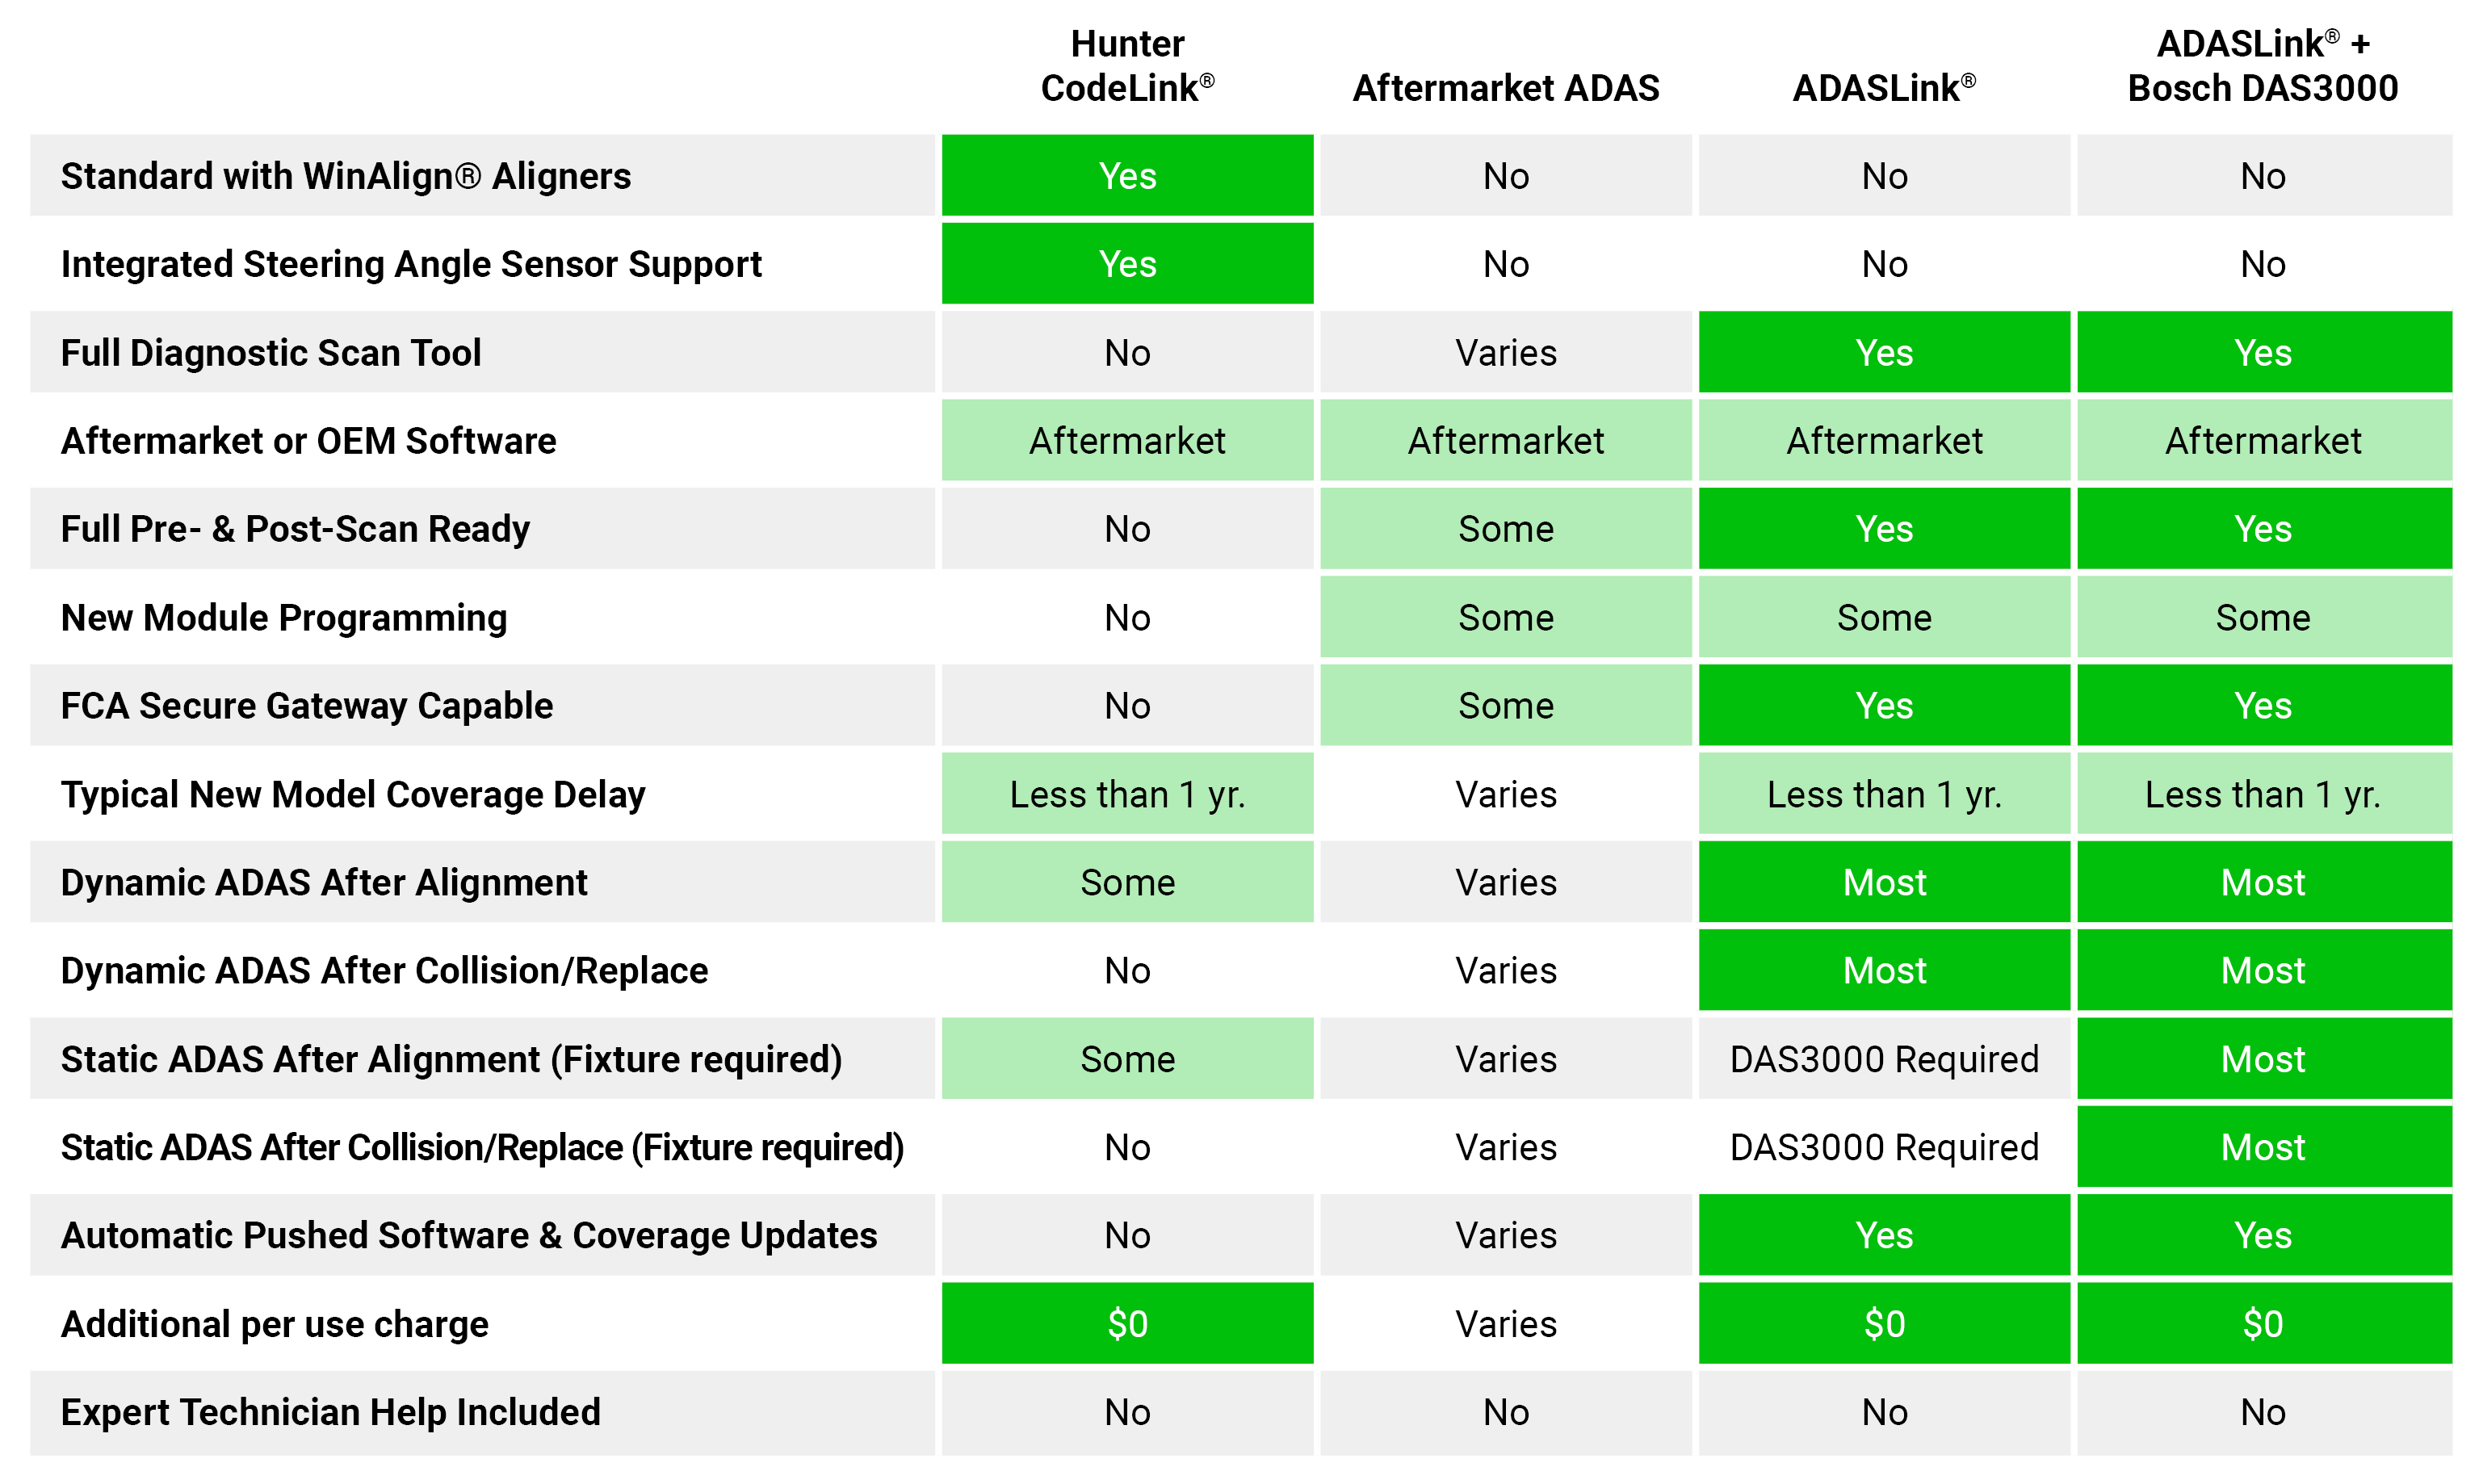
Task: Click 'New Module Programming' row label
Action: (x=284, y=618)
